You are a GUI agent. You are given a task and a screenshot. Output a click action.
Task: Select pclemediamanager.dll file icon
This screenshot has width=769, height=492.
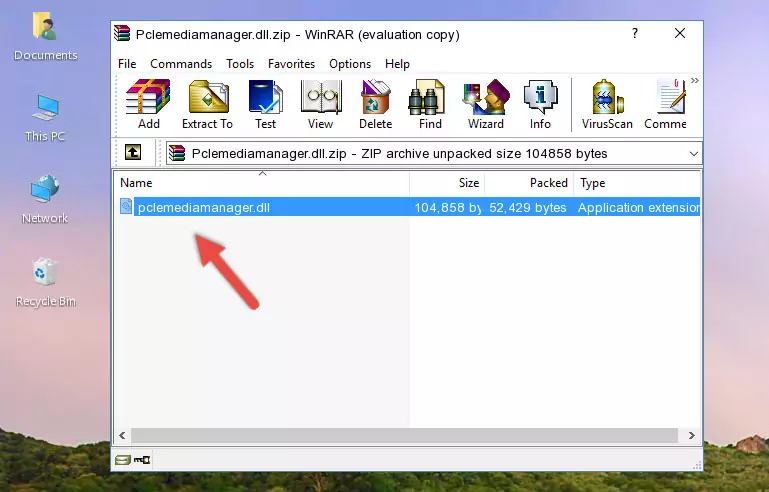[126, 207]
